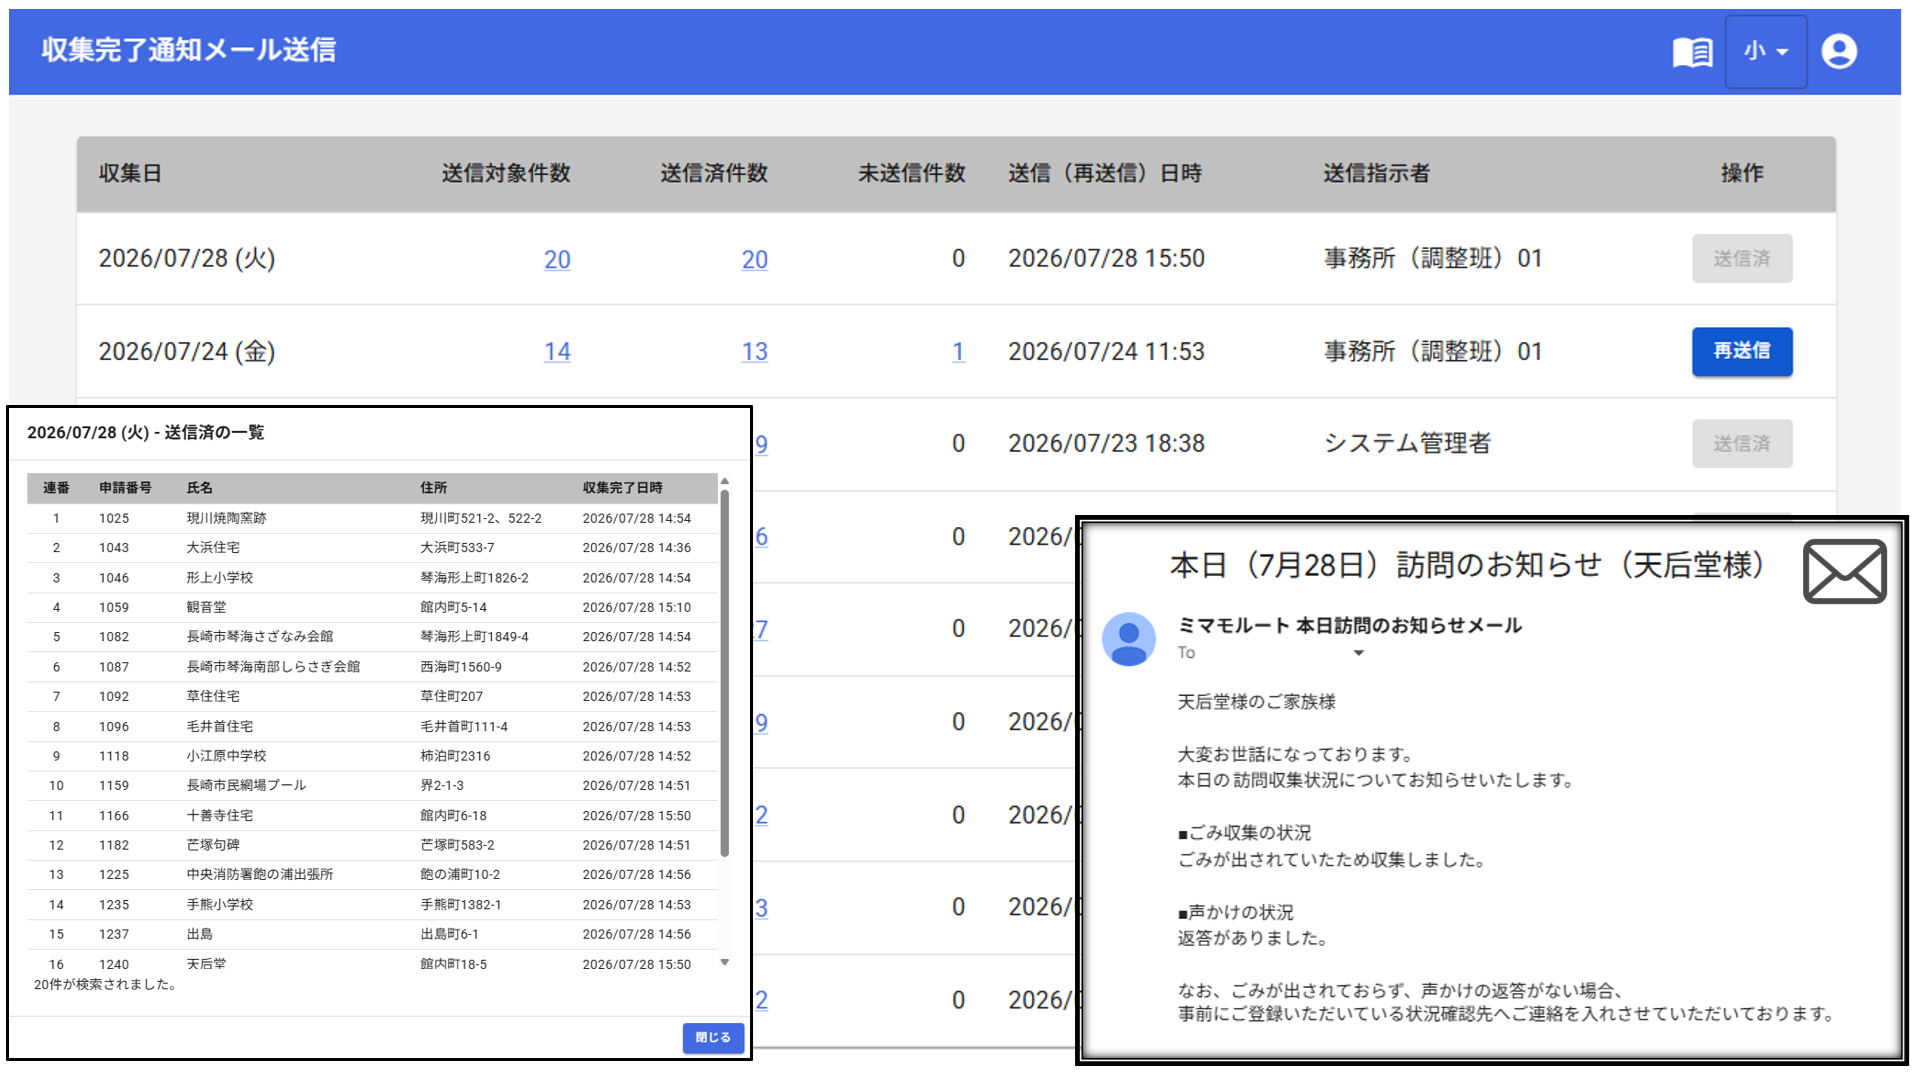The width and height of the screenshot is (1913, 1076).
Task: Click the システム管理者 sender cell
Action: pos(1407,443)
